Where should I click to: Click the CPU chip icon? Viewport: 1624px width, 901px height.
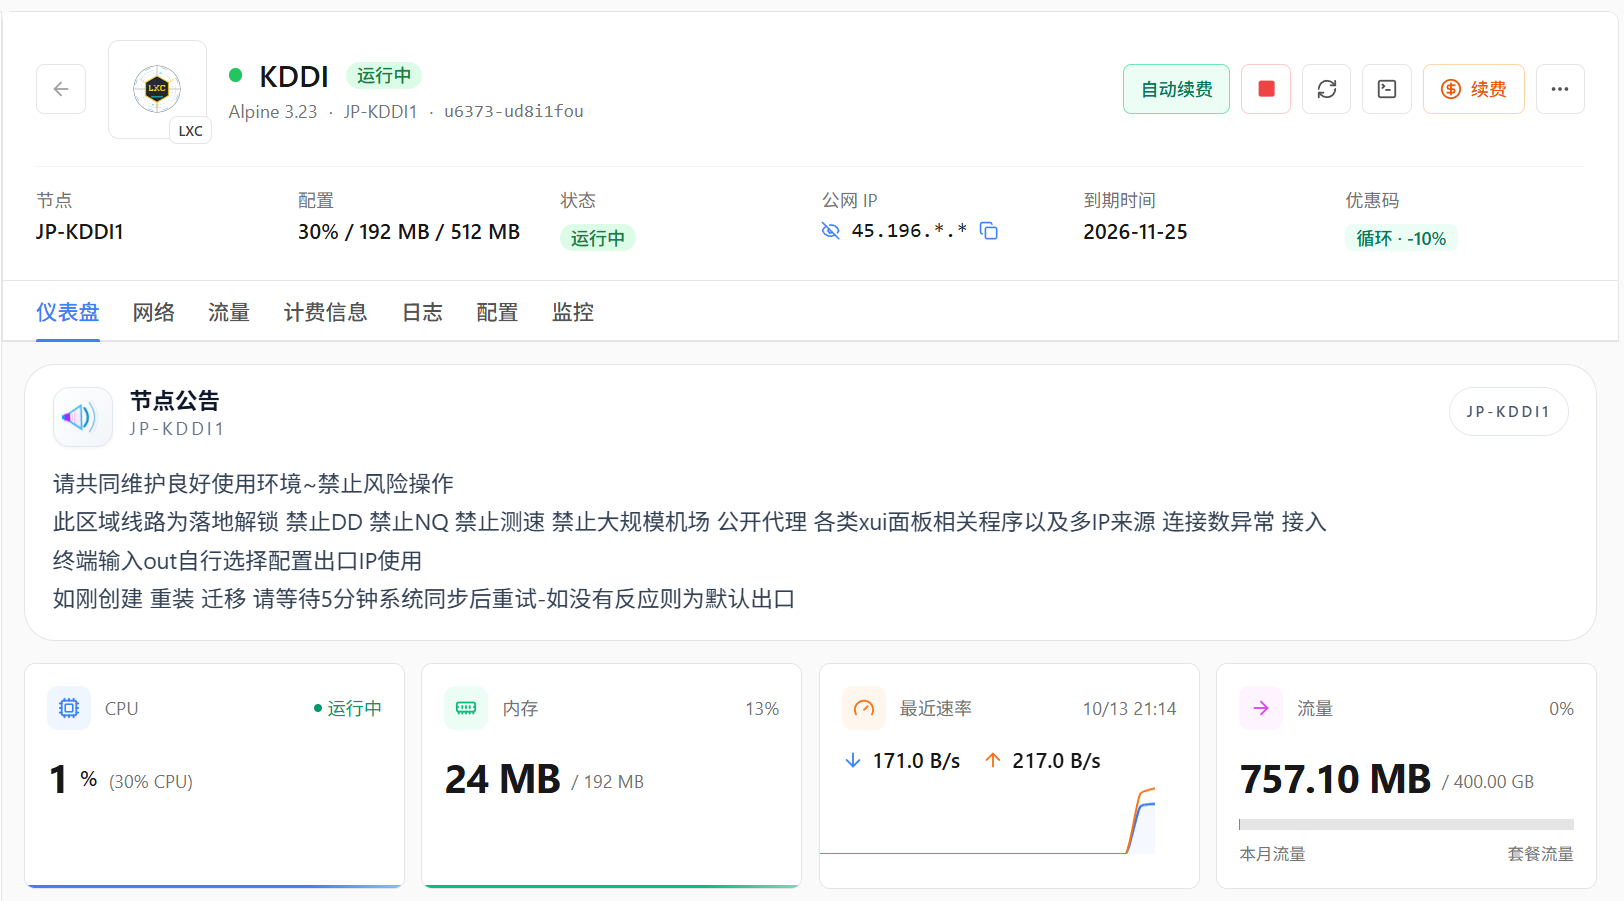(69, 708)
